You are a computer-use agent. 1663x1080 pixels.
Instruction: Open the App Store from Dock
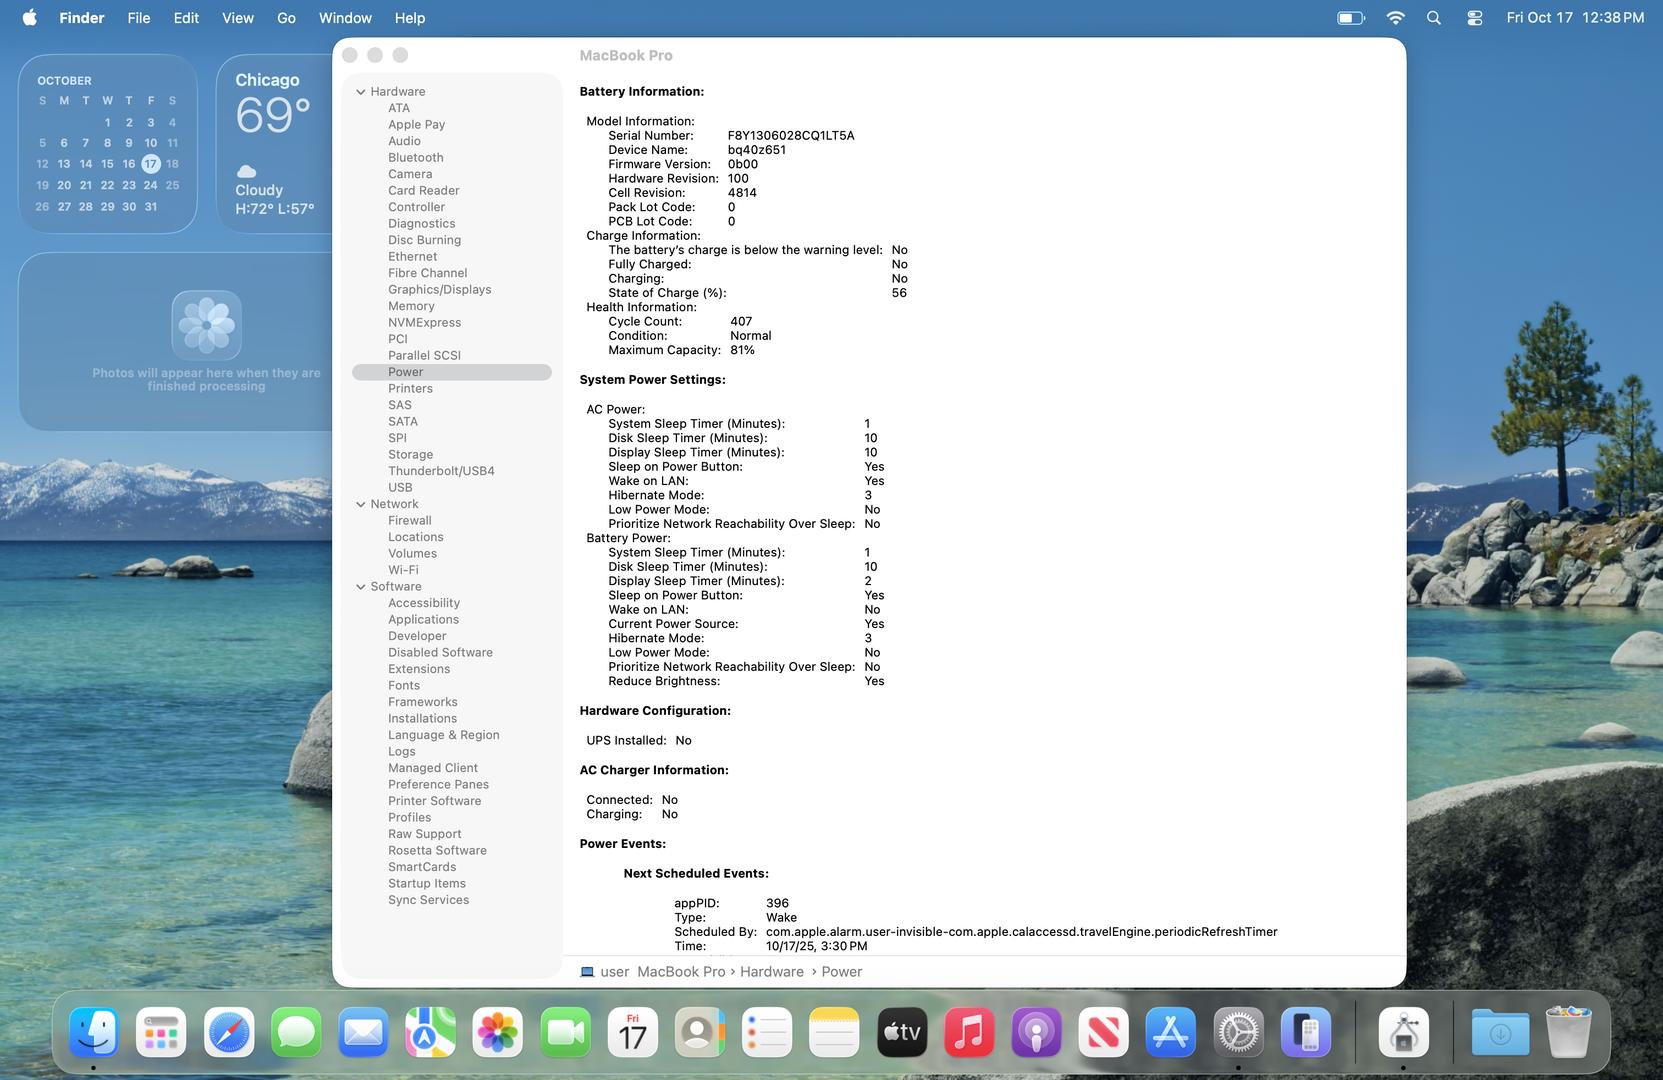pos(1170,1033)
